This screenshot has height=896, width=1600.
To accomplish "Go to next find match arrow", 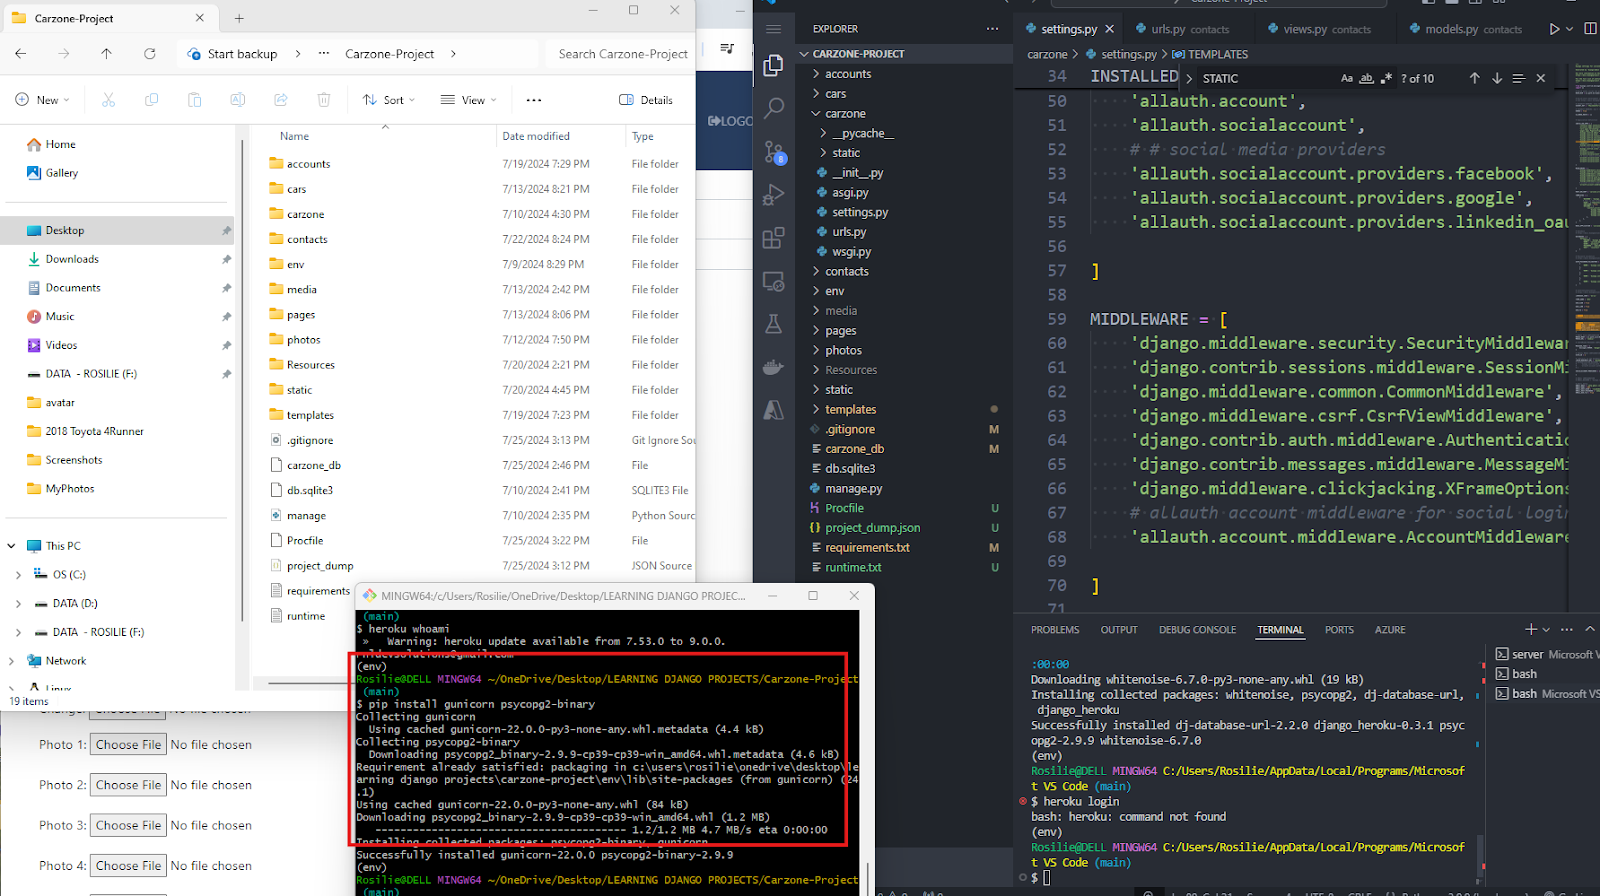I will (1497, 78).
